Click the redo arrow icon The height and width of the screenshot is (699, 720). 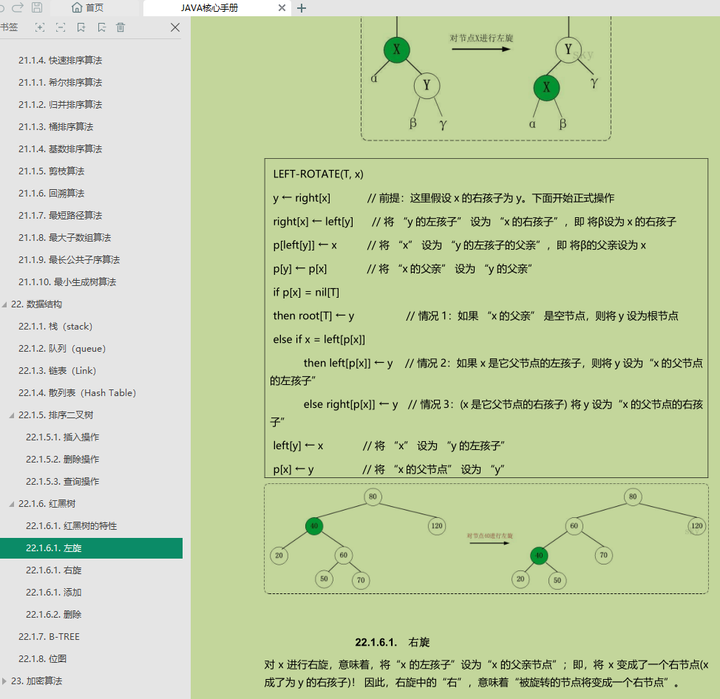click(18, 7)
